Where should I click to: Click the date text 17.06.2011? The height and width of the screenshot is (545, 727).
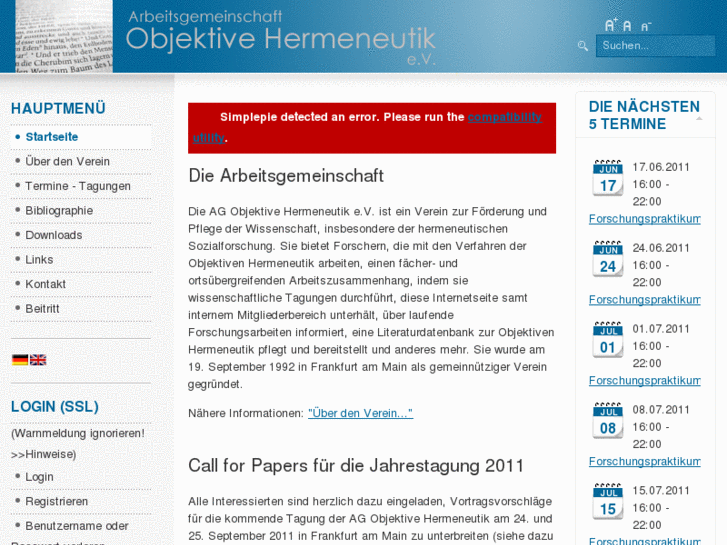coord(661,167)
